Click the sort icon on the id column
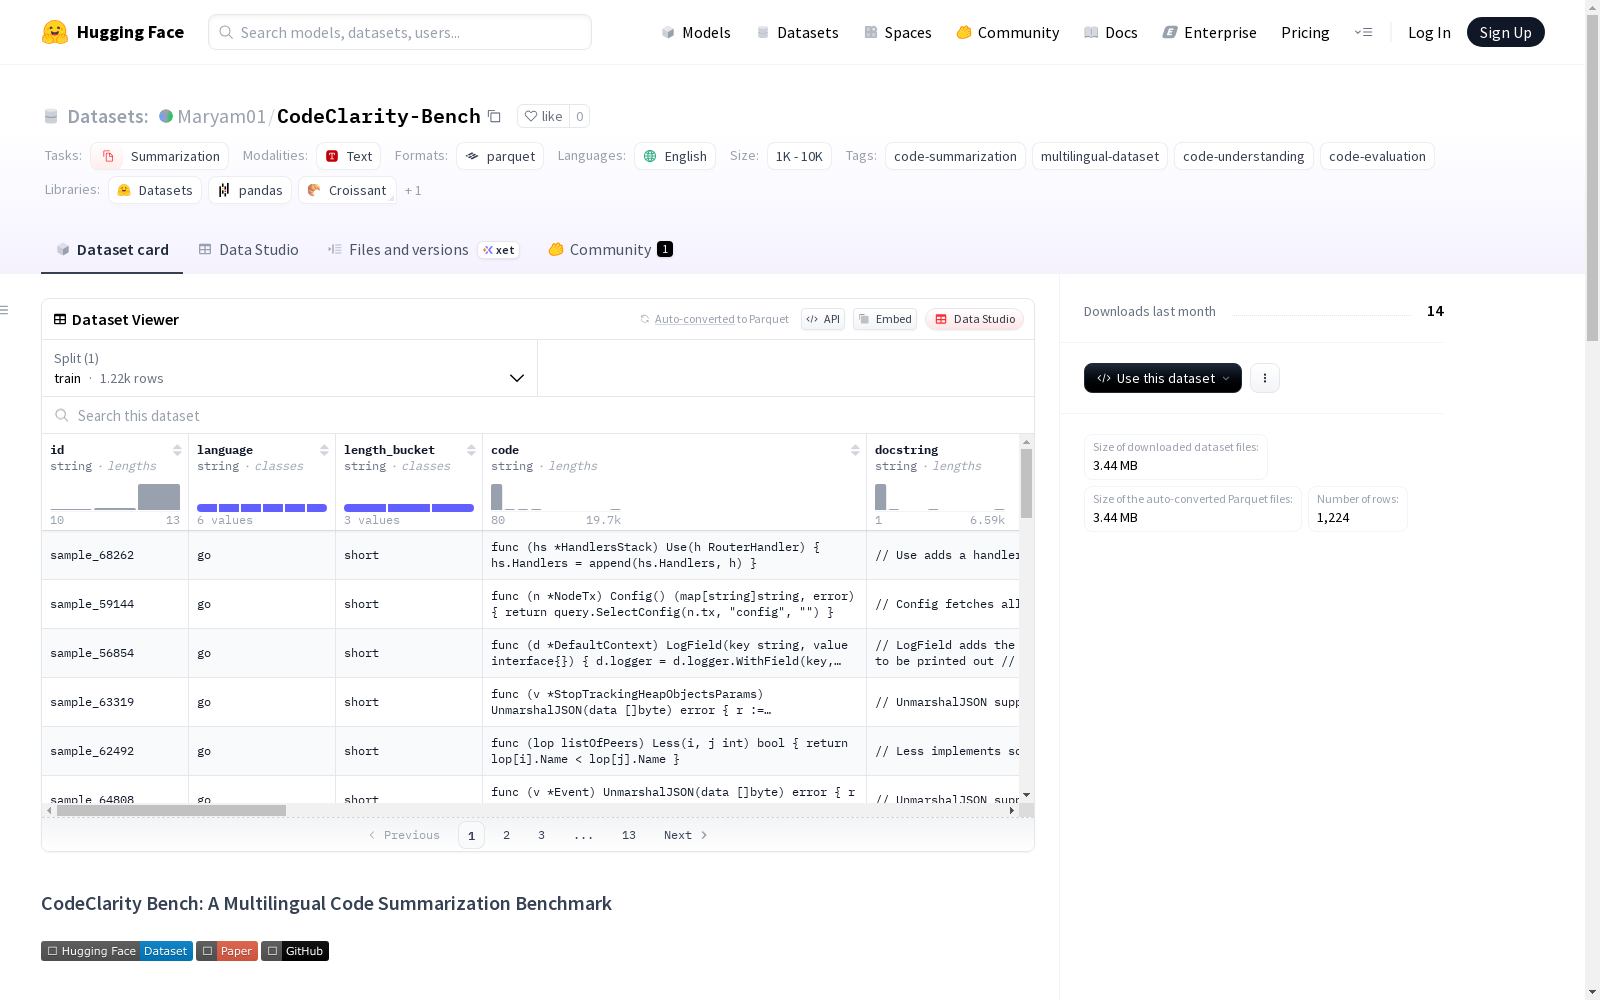Viewport: 1600px width, 1000px height. [x=177, y=450]
